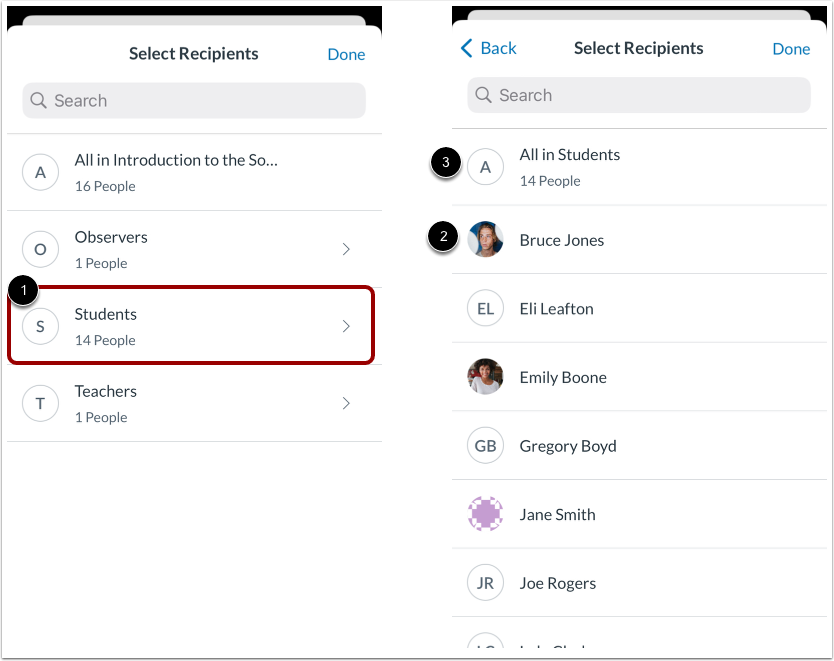Go Back to the previous recipients list
Viewport: 834px width, 661px height.
[487, 48]
